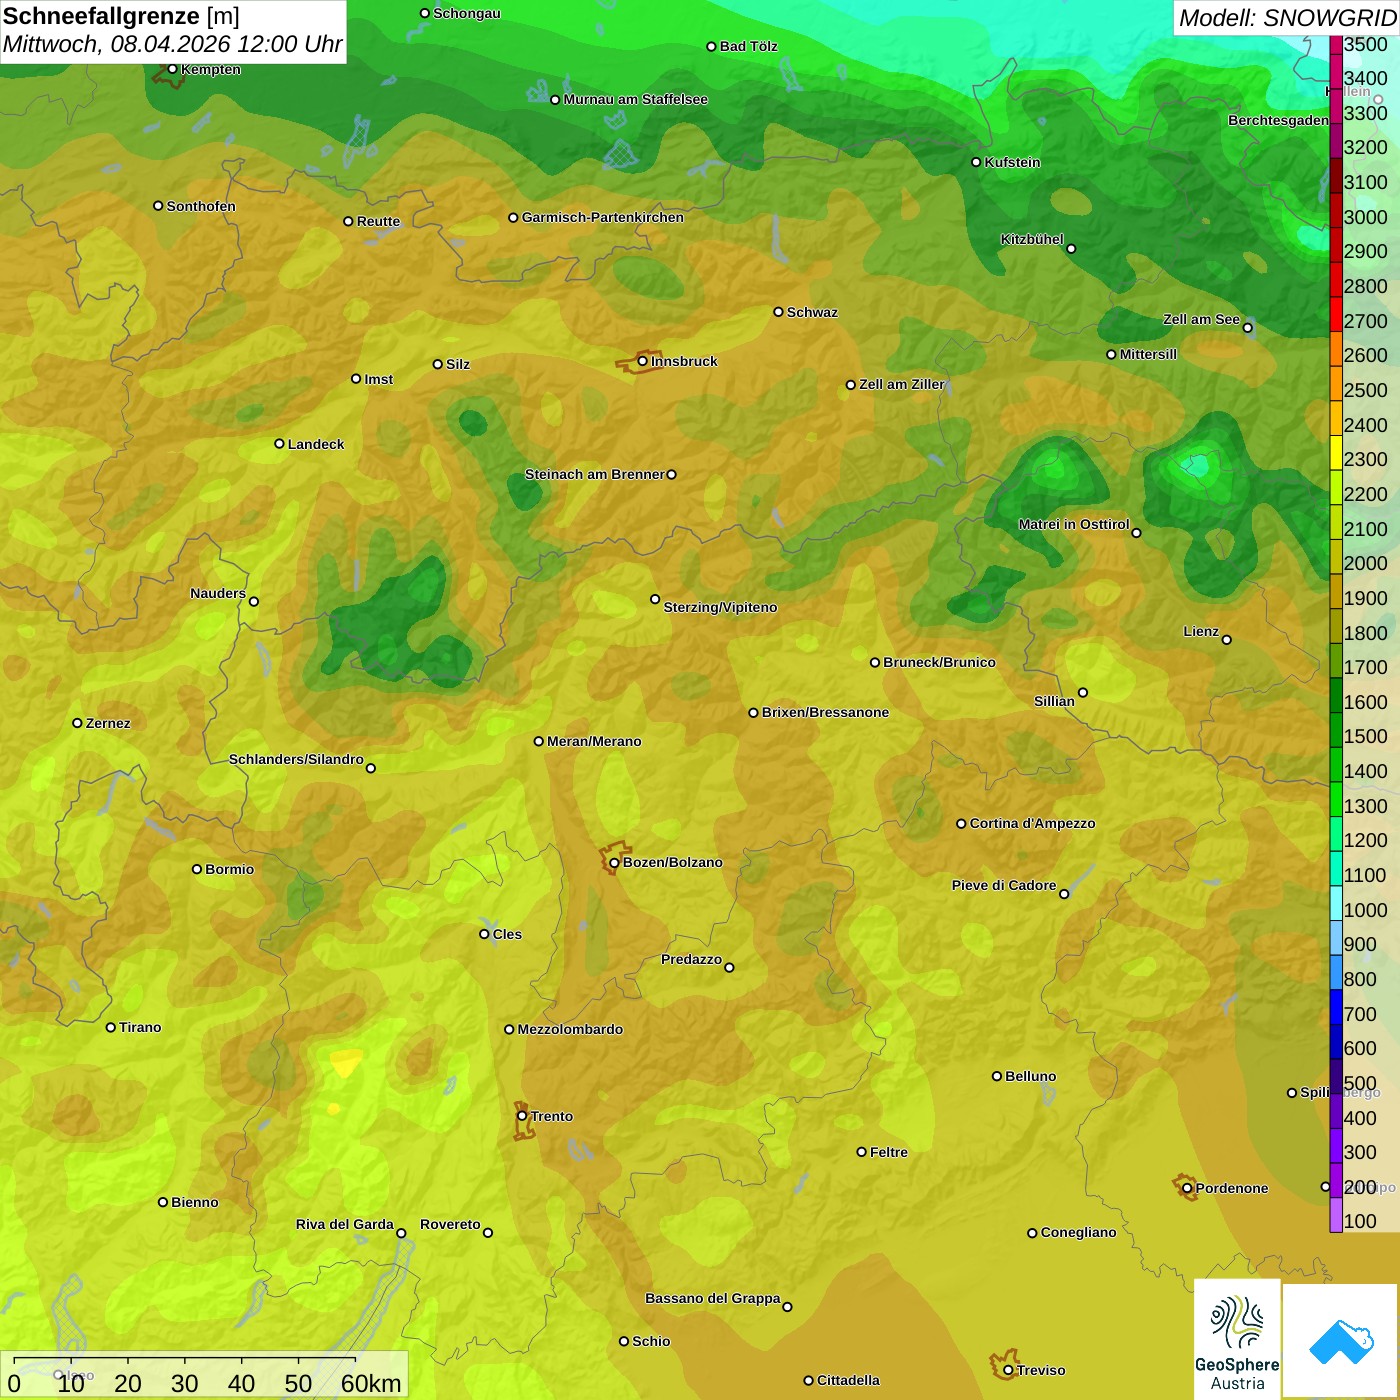This screenshot has height=1400, width=1400.
Task: Click the Trento city marker
Action: [522, 1116]
